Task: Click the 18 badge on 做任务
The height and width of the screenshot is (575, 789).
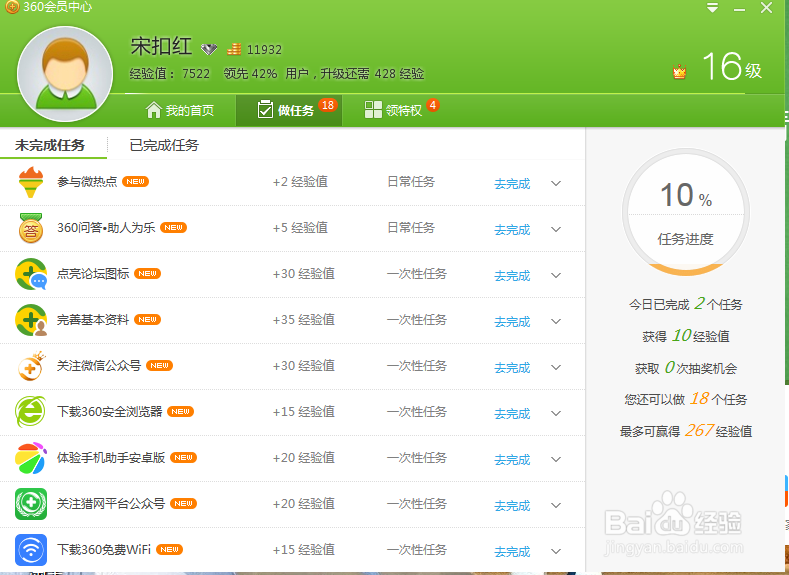Action: [x=328, y=105]
